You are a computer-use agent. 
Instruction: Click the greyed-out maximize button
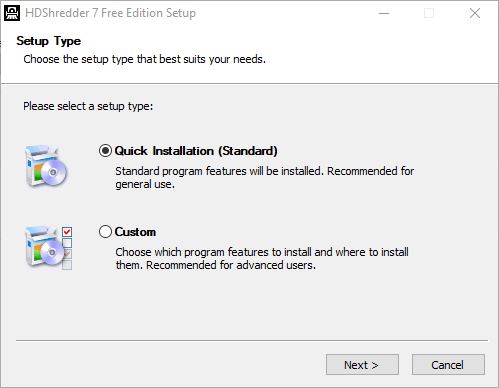pos(429,13)
